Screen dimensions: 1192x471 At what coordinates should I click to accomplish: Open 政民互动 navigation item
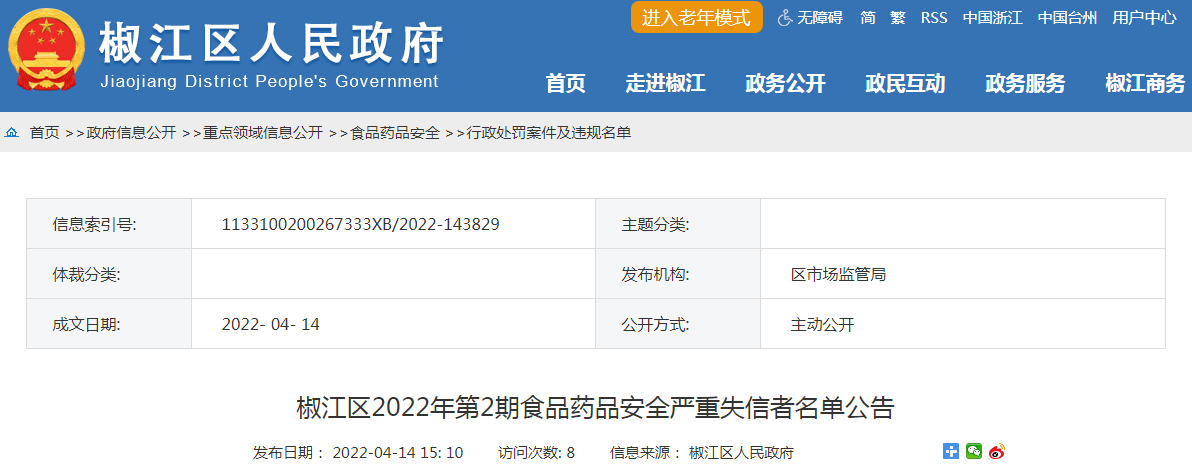(x=905, y=84)
